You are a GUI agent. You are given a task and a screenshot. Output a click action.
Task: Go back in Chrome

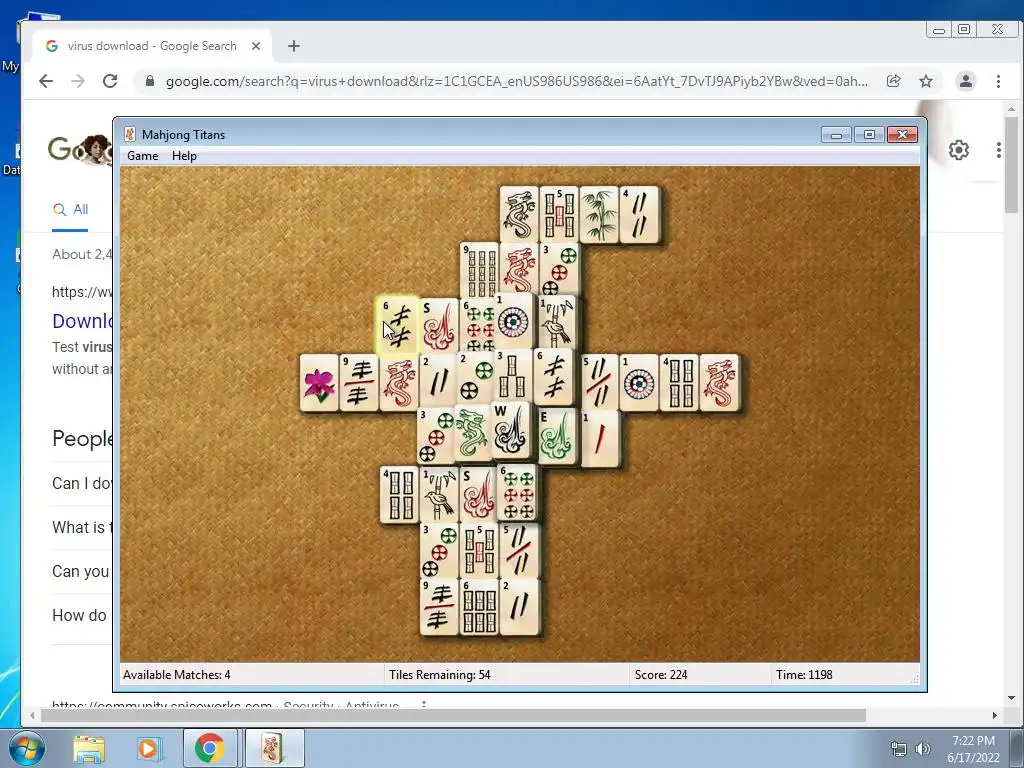(46, 81)
